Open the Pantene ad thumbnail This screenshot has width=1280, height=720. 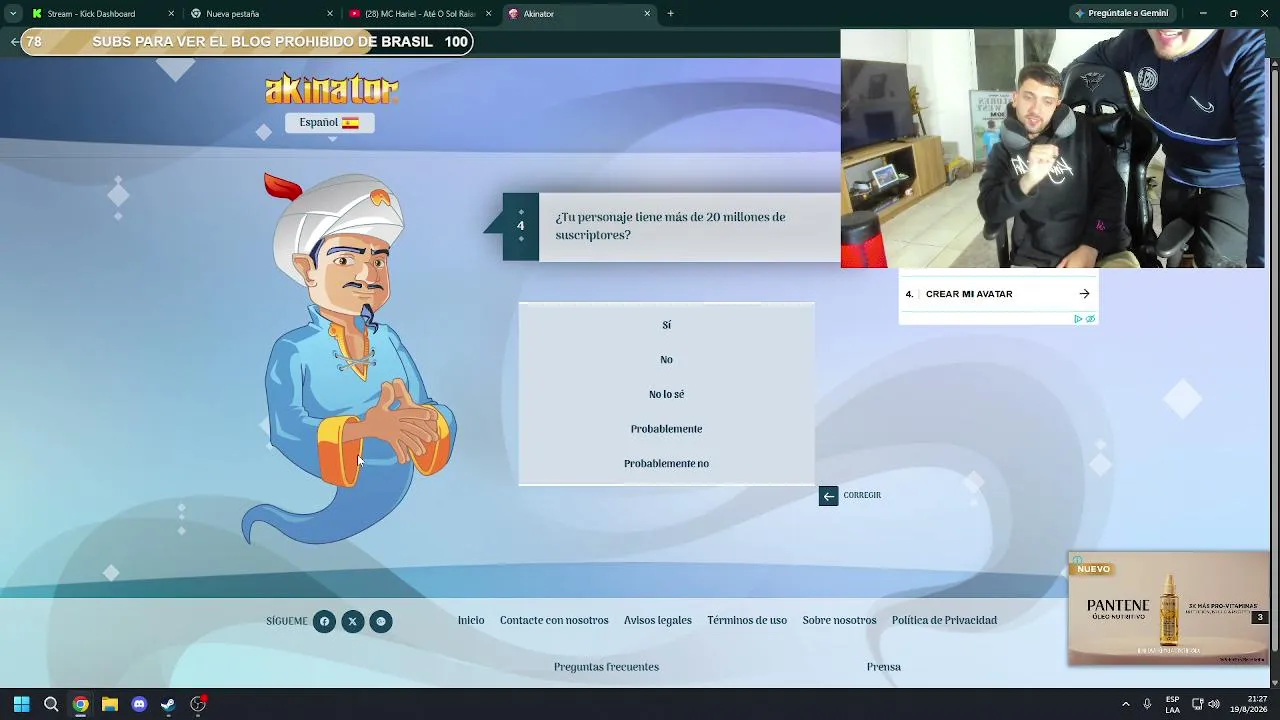click(x=1168, y=608)
